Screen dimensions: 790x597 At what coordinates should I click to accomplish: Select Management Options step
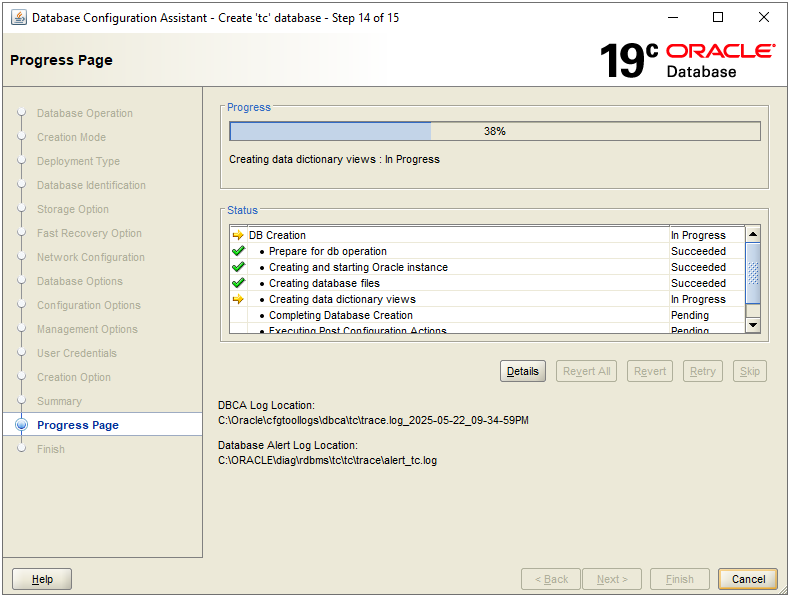pos(87,329)
